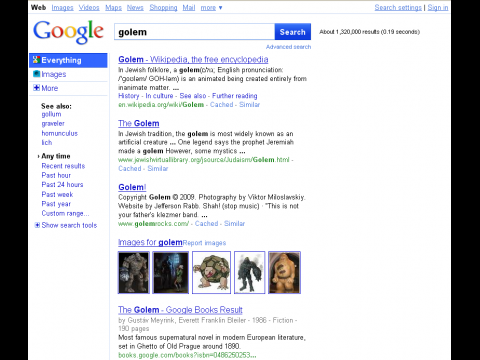Screen dimensions: 480x360
Task: Click the www.golemrocks.com URL text
Action: [154, 224]
